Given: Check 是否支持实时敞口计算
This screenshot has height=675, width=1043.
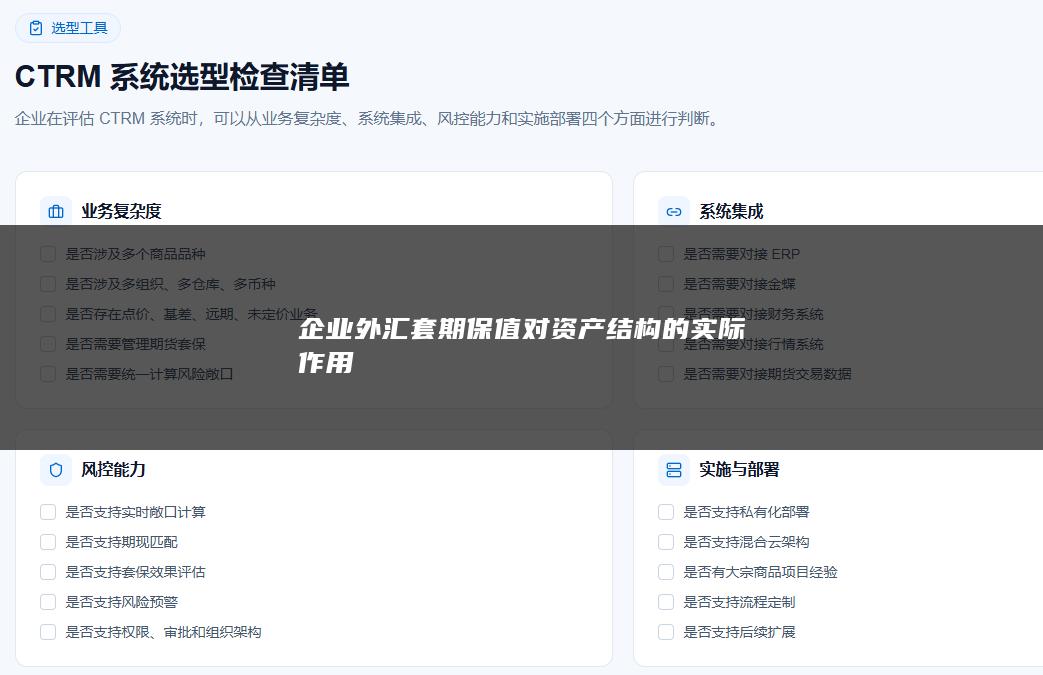Looking at the screenshot, I should point(48,512).
